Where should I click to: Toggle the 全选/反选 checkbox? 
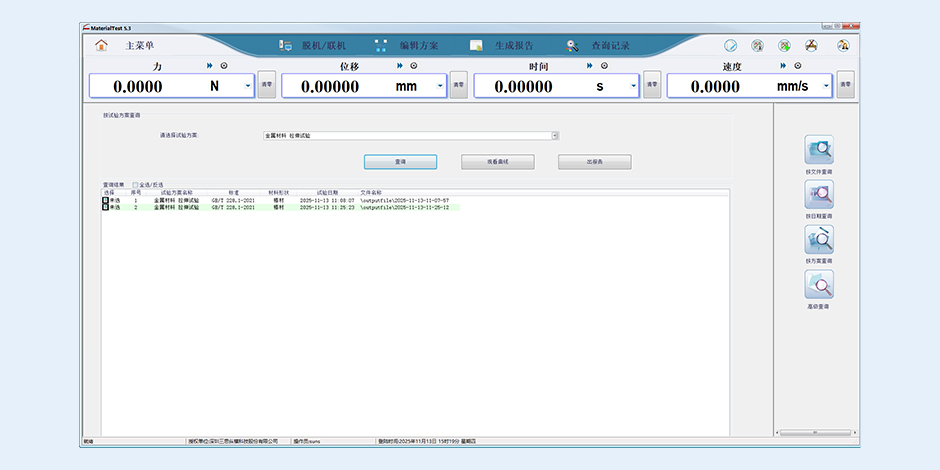[x=135, y=185]
